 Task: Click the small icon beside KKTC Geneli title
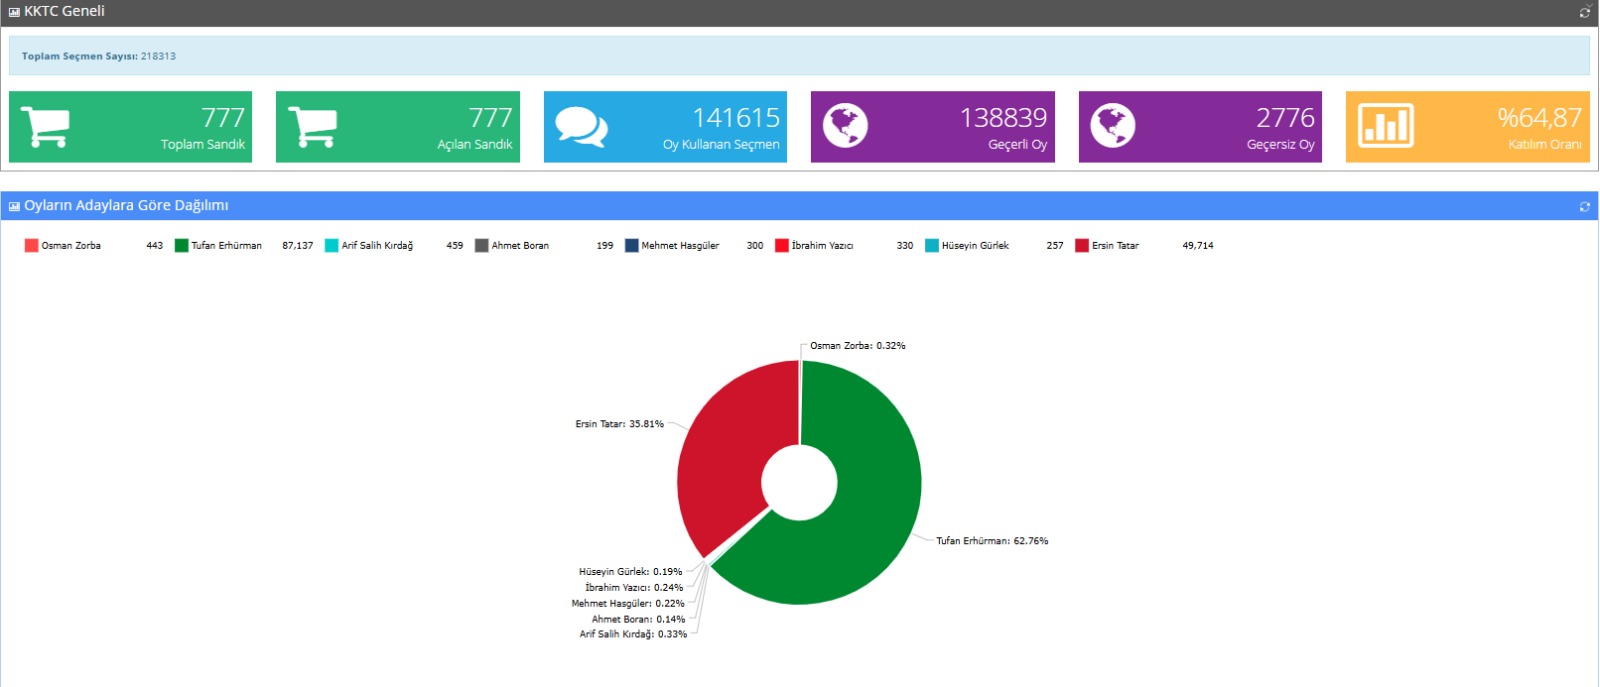(x=14, y=12)
